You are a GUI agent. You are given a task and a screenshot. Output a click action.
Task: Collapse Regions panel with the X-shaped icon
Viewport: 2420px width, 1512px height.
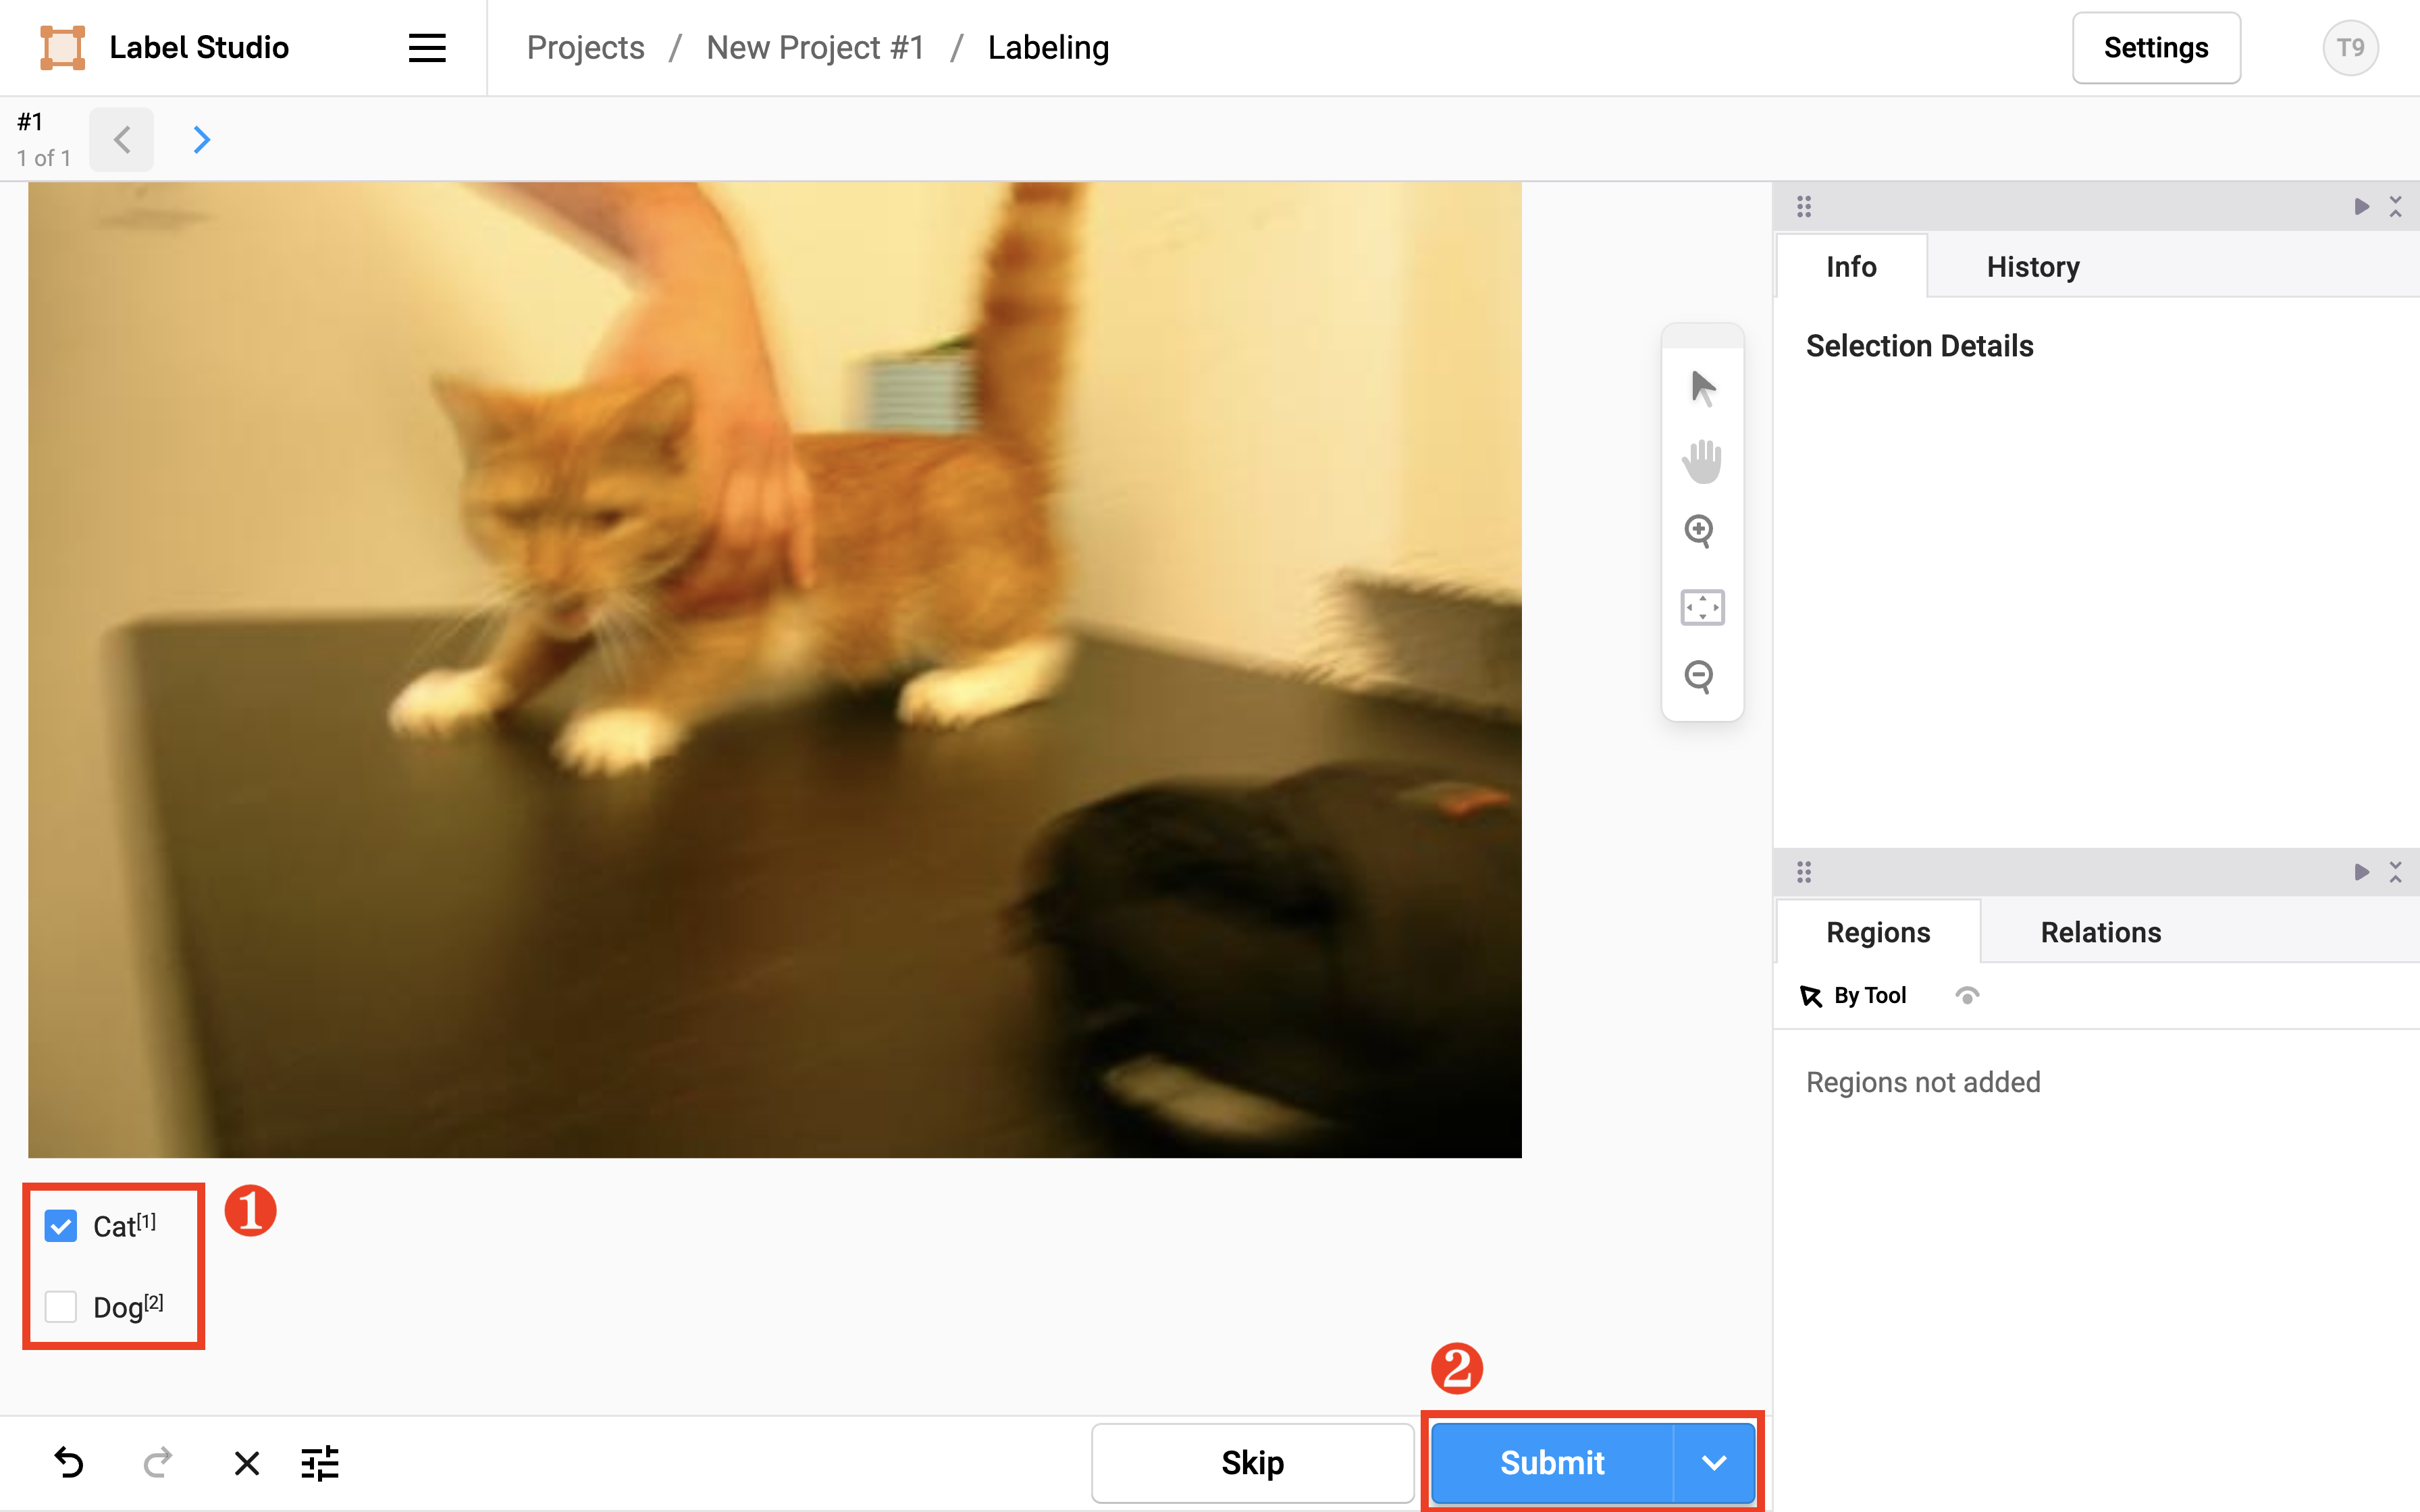(x=2395, y=872)
